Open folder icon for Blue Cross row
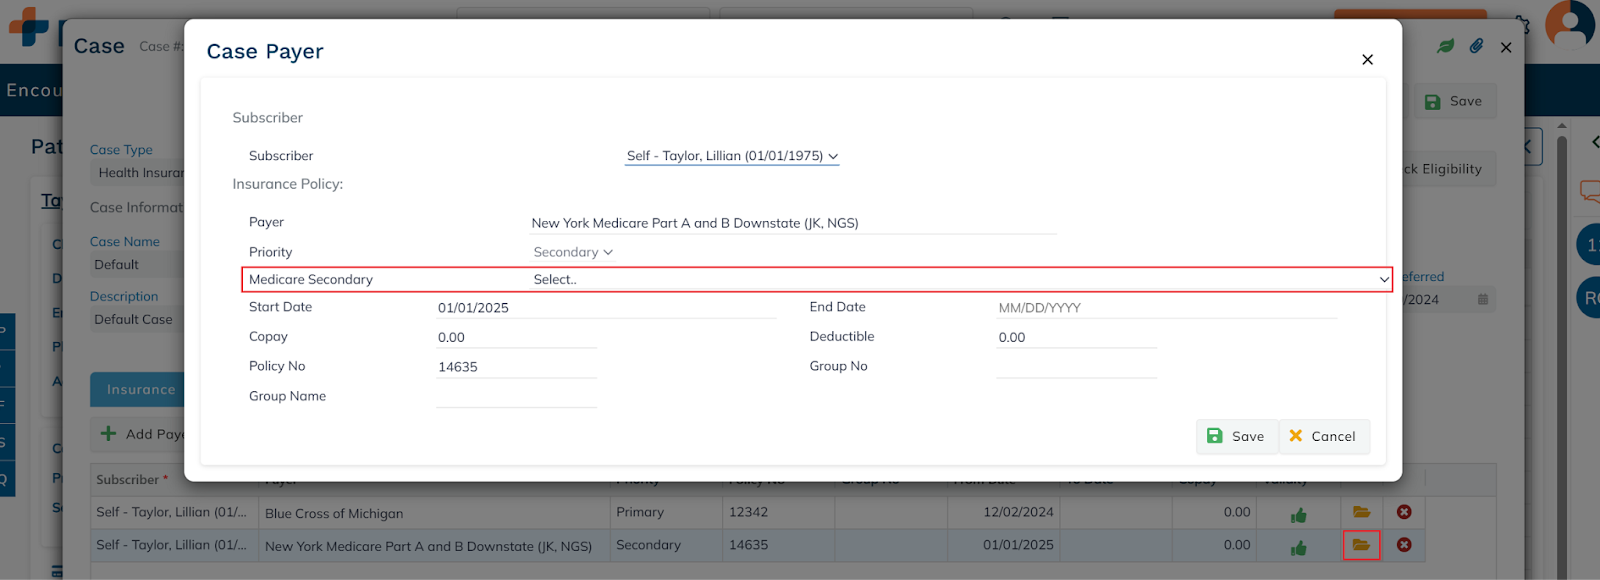The height and width of the screenshot is (580, 1600). pos(1361,512)
